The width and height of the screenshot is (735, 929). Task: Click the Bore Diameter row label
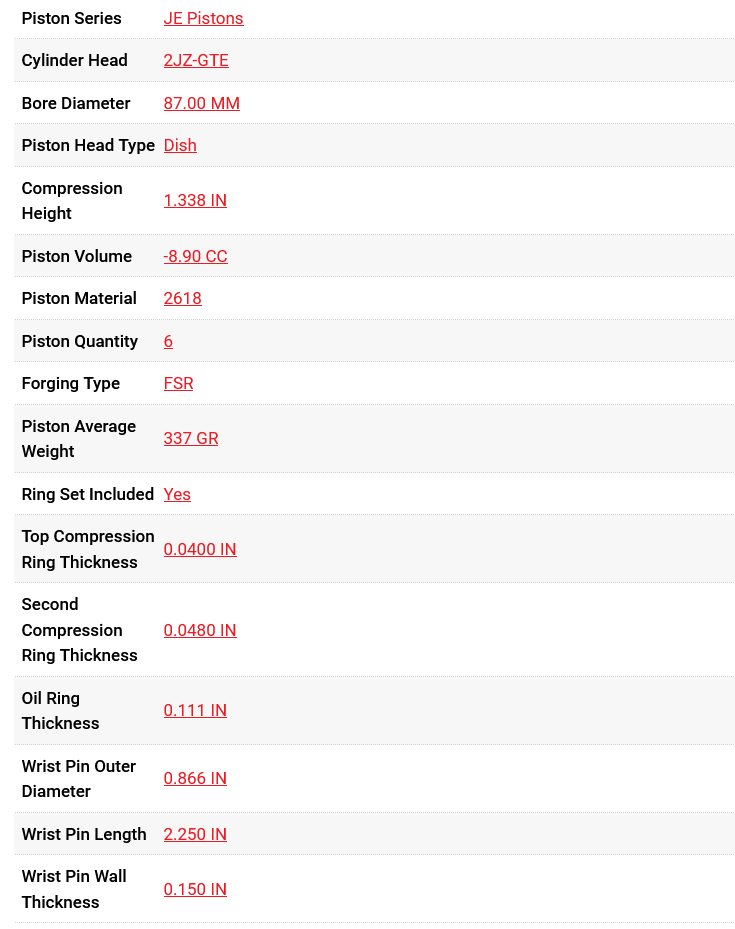76,103
